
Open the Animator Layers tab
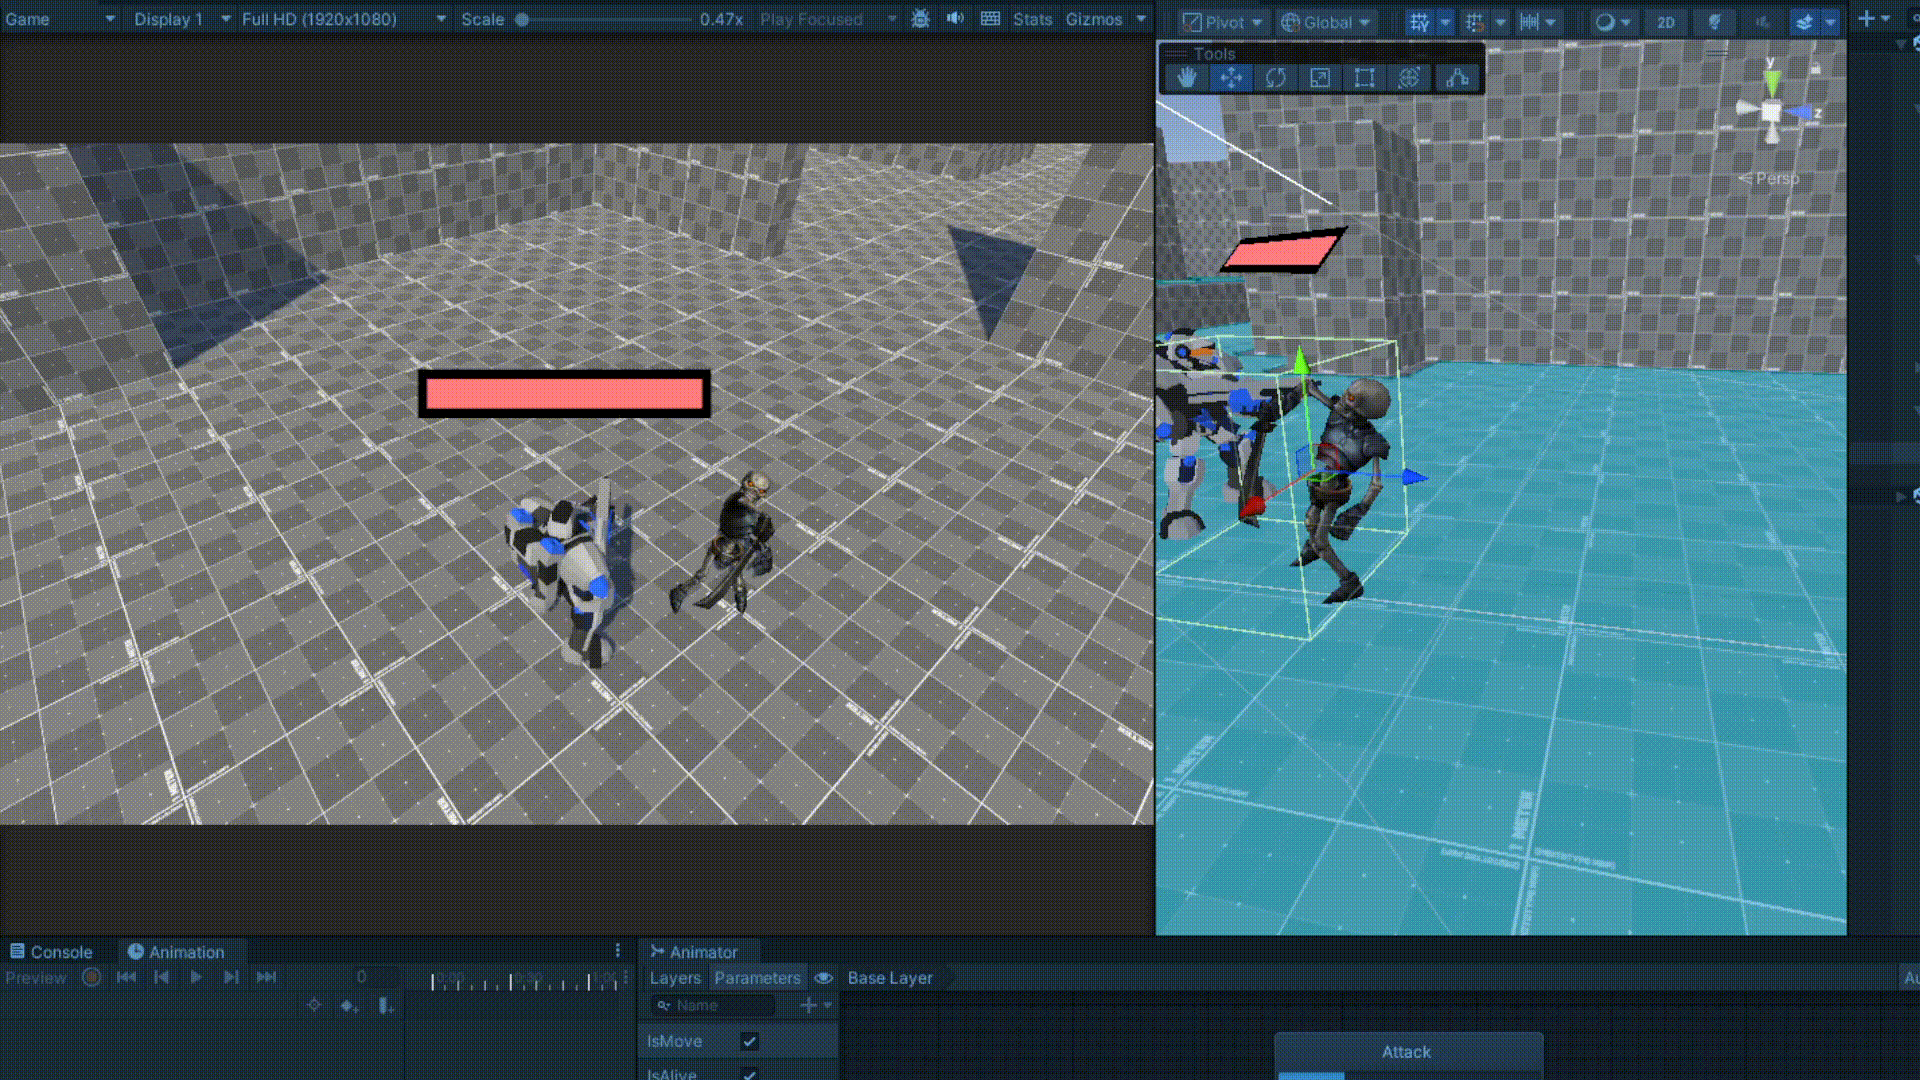[x=675, y=978]
